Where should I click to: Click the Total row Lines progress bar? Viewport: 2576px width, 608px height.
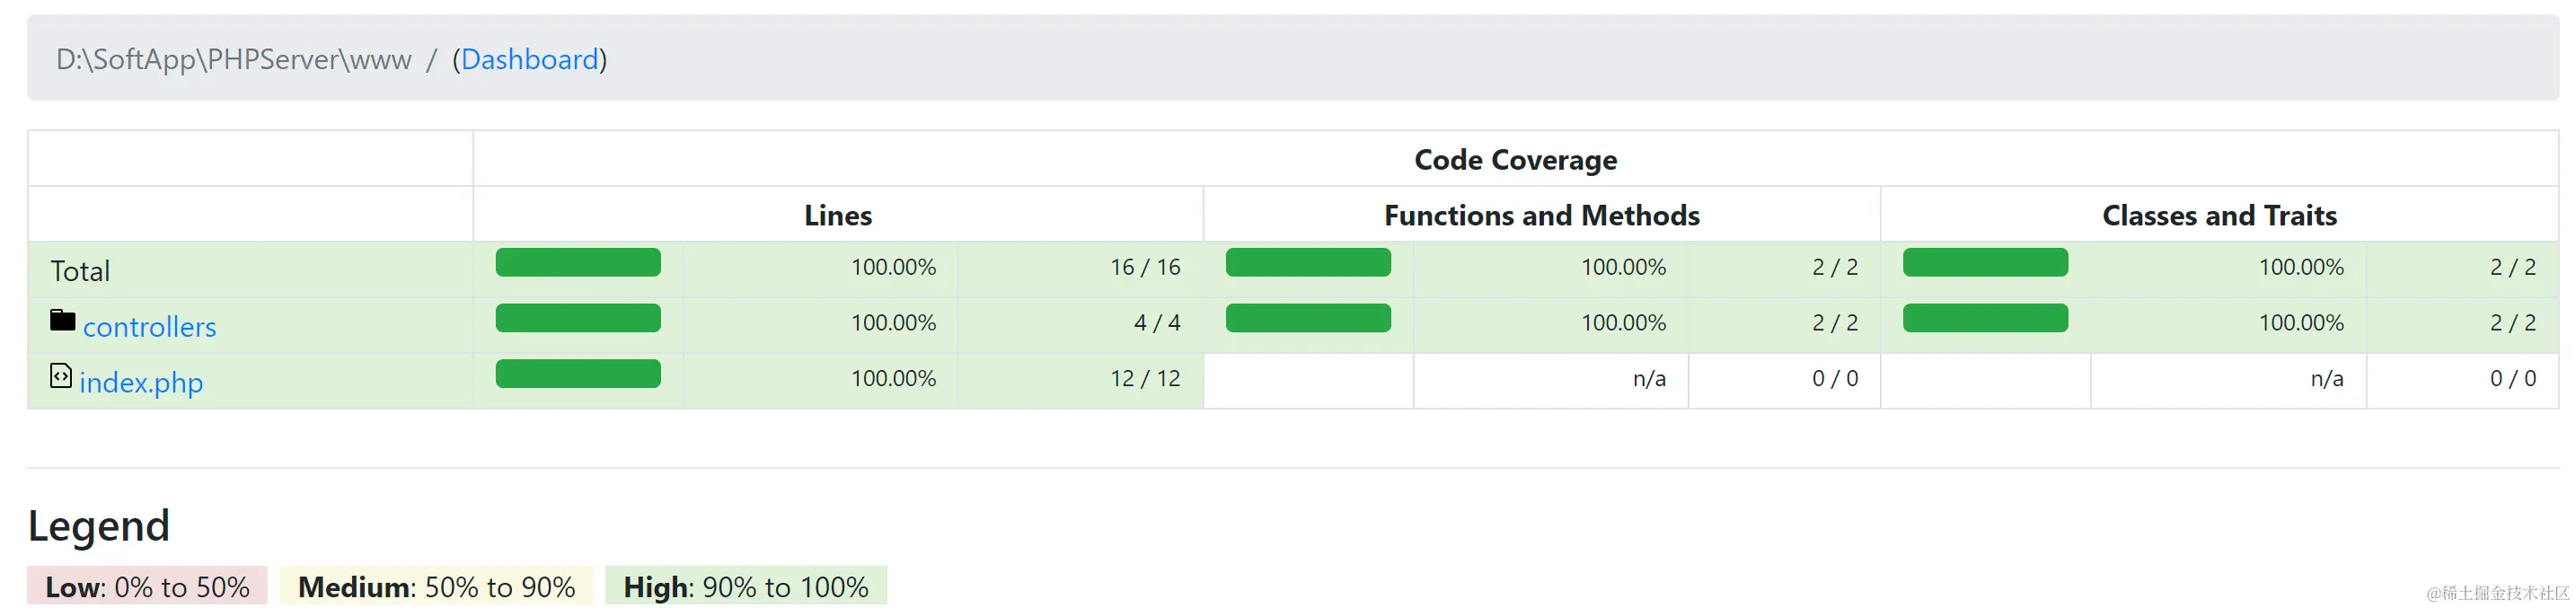coord(578,263)
